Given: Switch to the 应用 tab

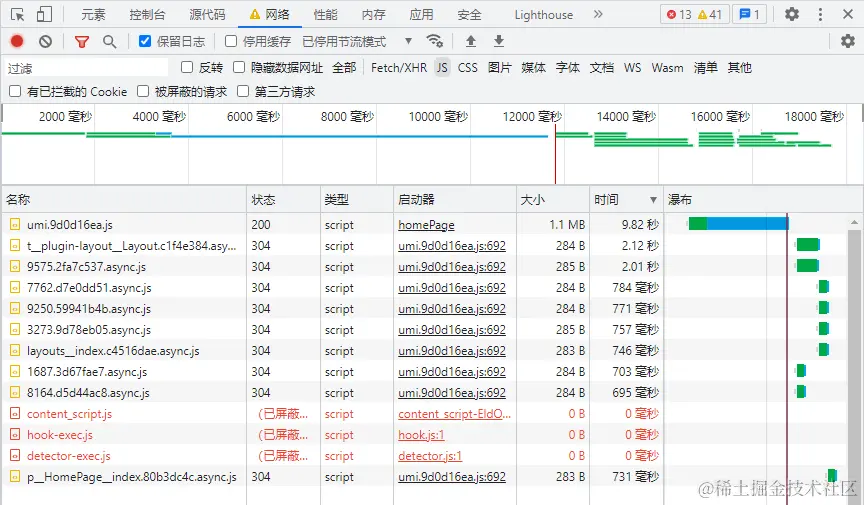Looking at the screenshot, I should (x=421, y=15).
